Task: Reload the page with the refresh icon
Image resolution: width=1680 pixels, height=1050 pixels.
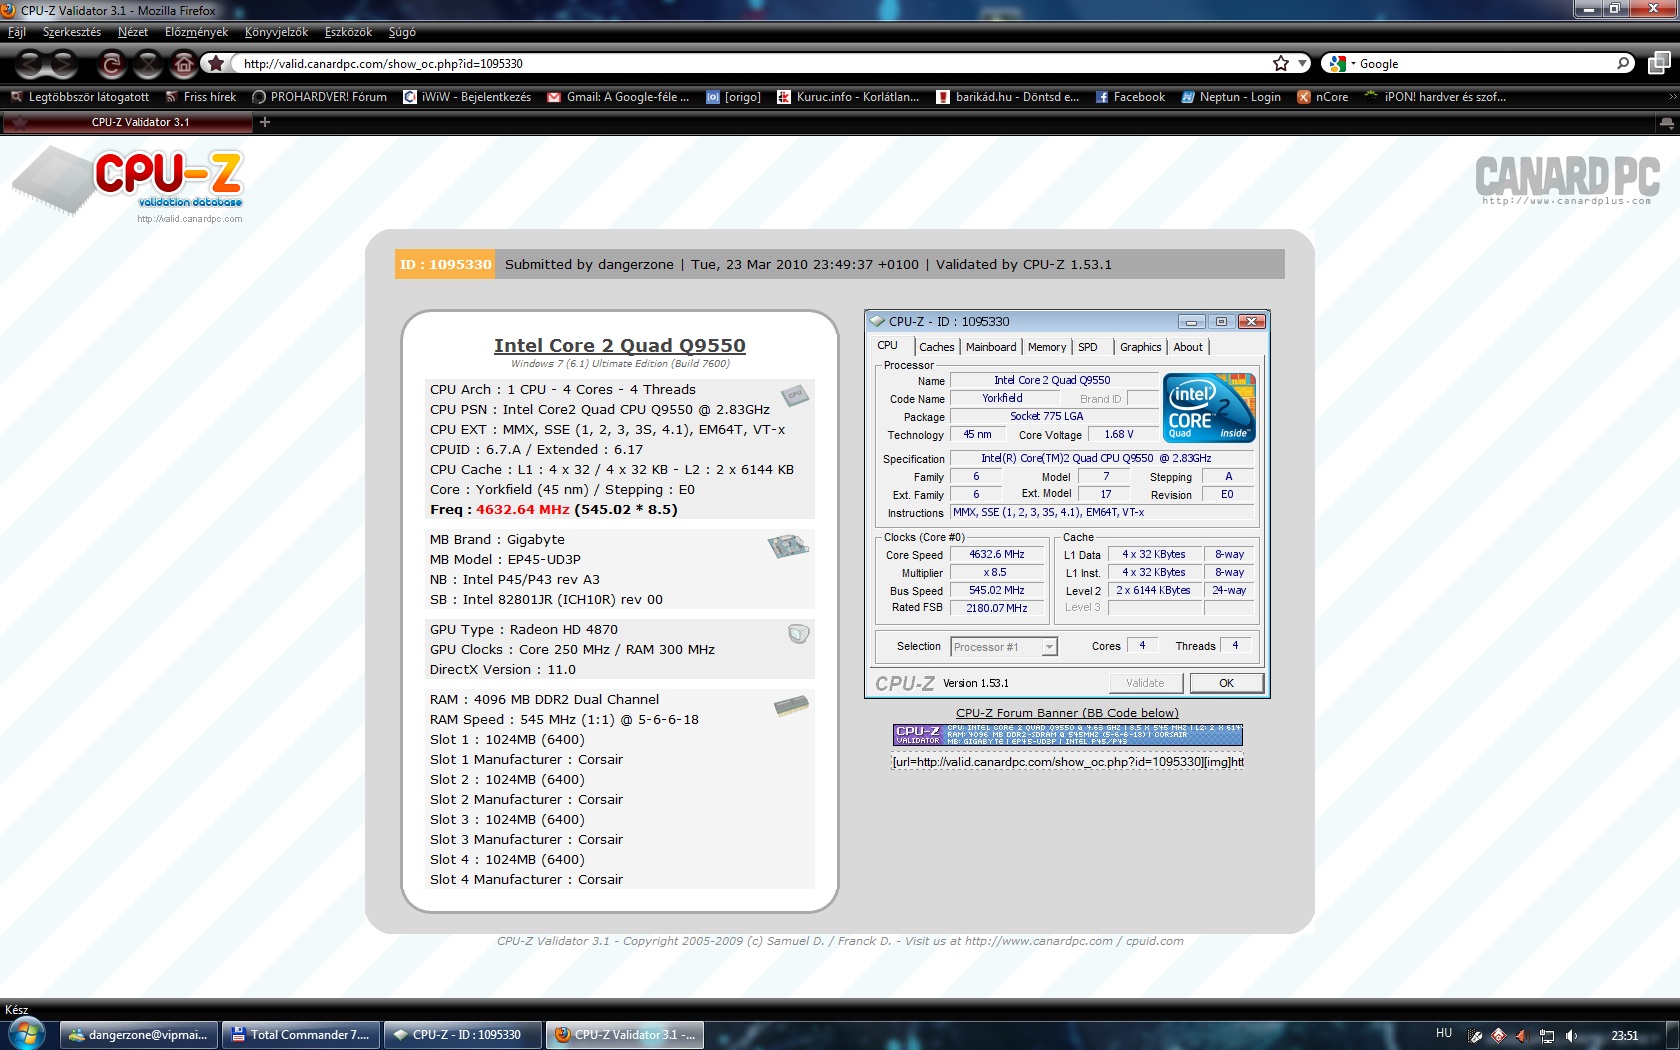Action: [x=111, y=65]
